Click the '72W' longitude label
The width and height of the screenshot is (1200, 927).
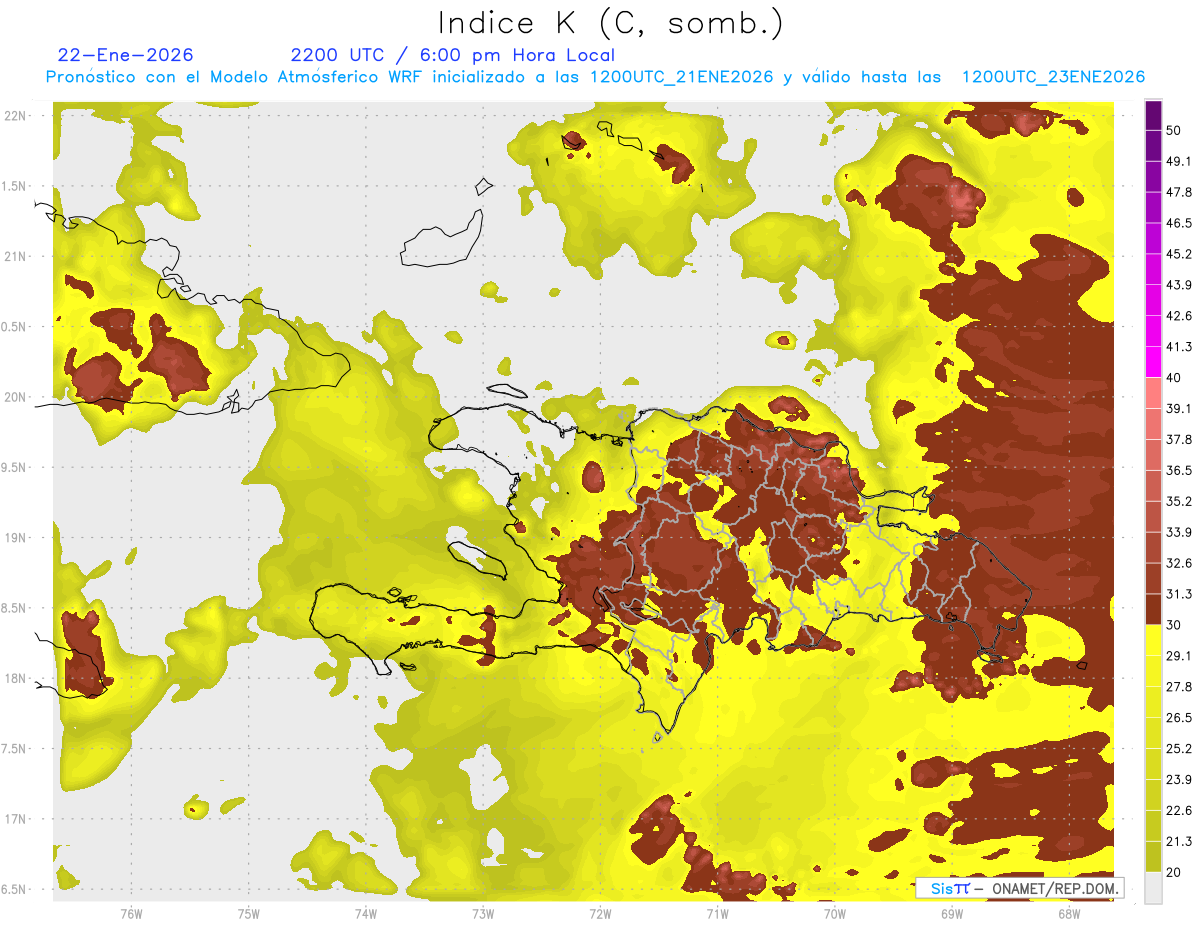click(600, 913)
